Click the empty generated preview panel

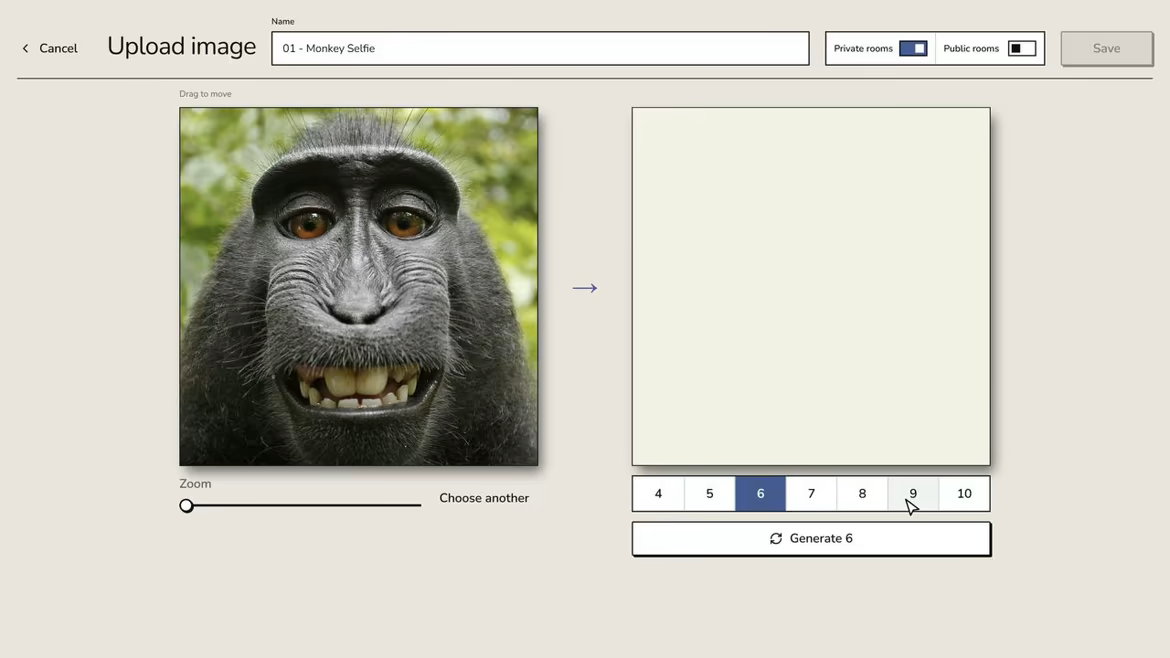(811, 286)
